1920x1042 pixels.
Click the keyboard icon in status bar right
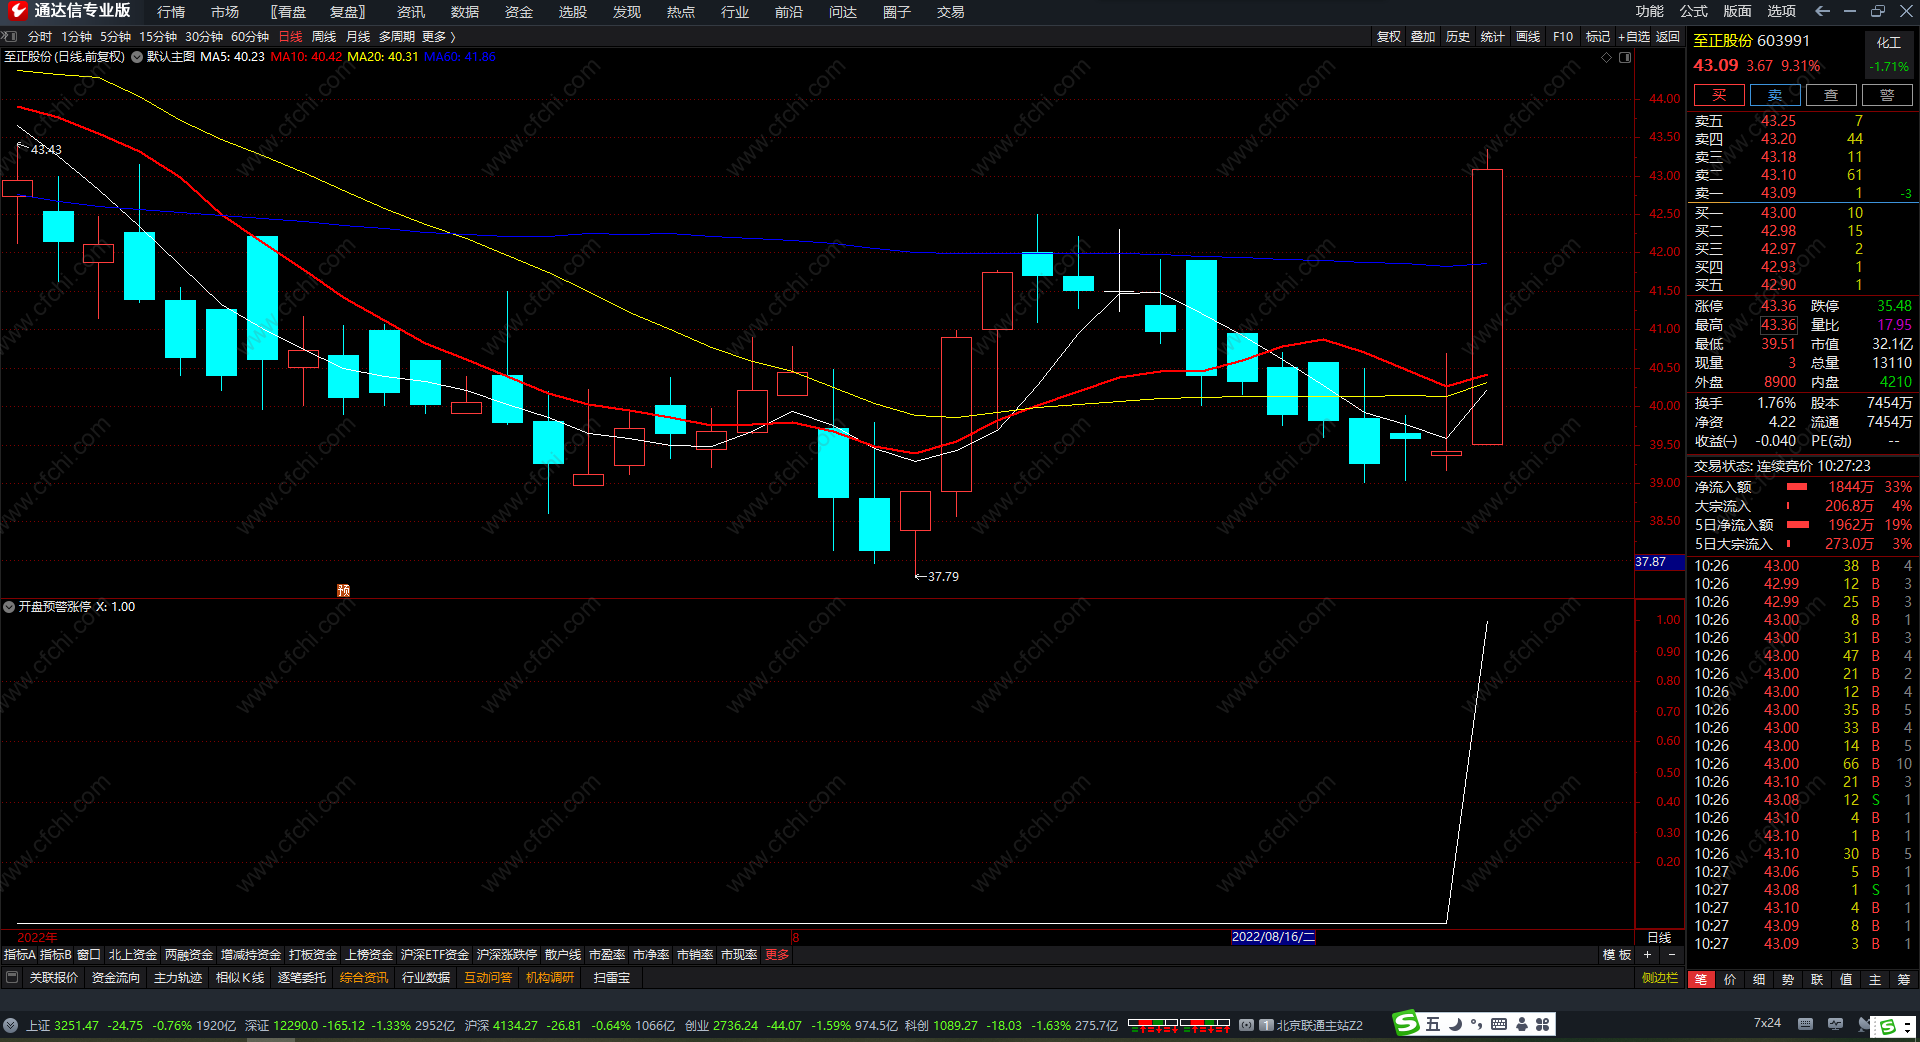pos(1805,1024)
